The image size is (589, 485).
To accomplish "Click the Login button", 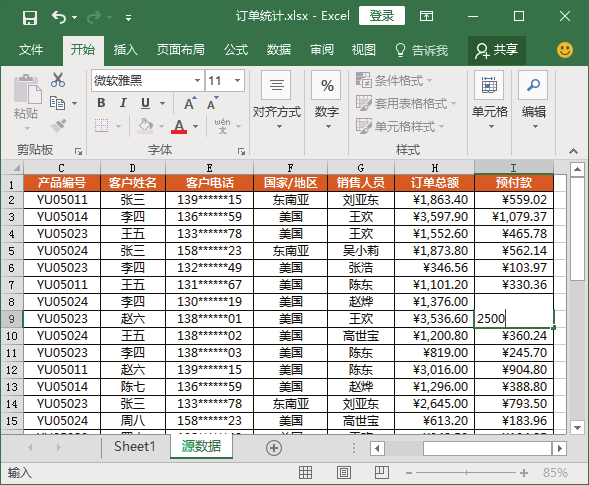I will point(382,16).
